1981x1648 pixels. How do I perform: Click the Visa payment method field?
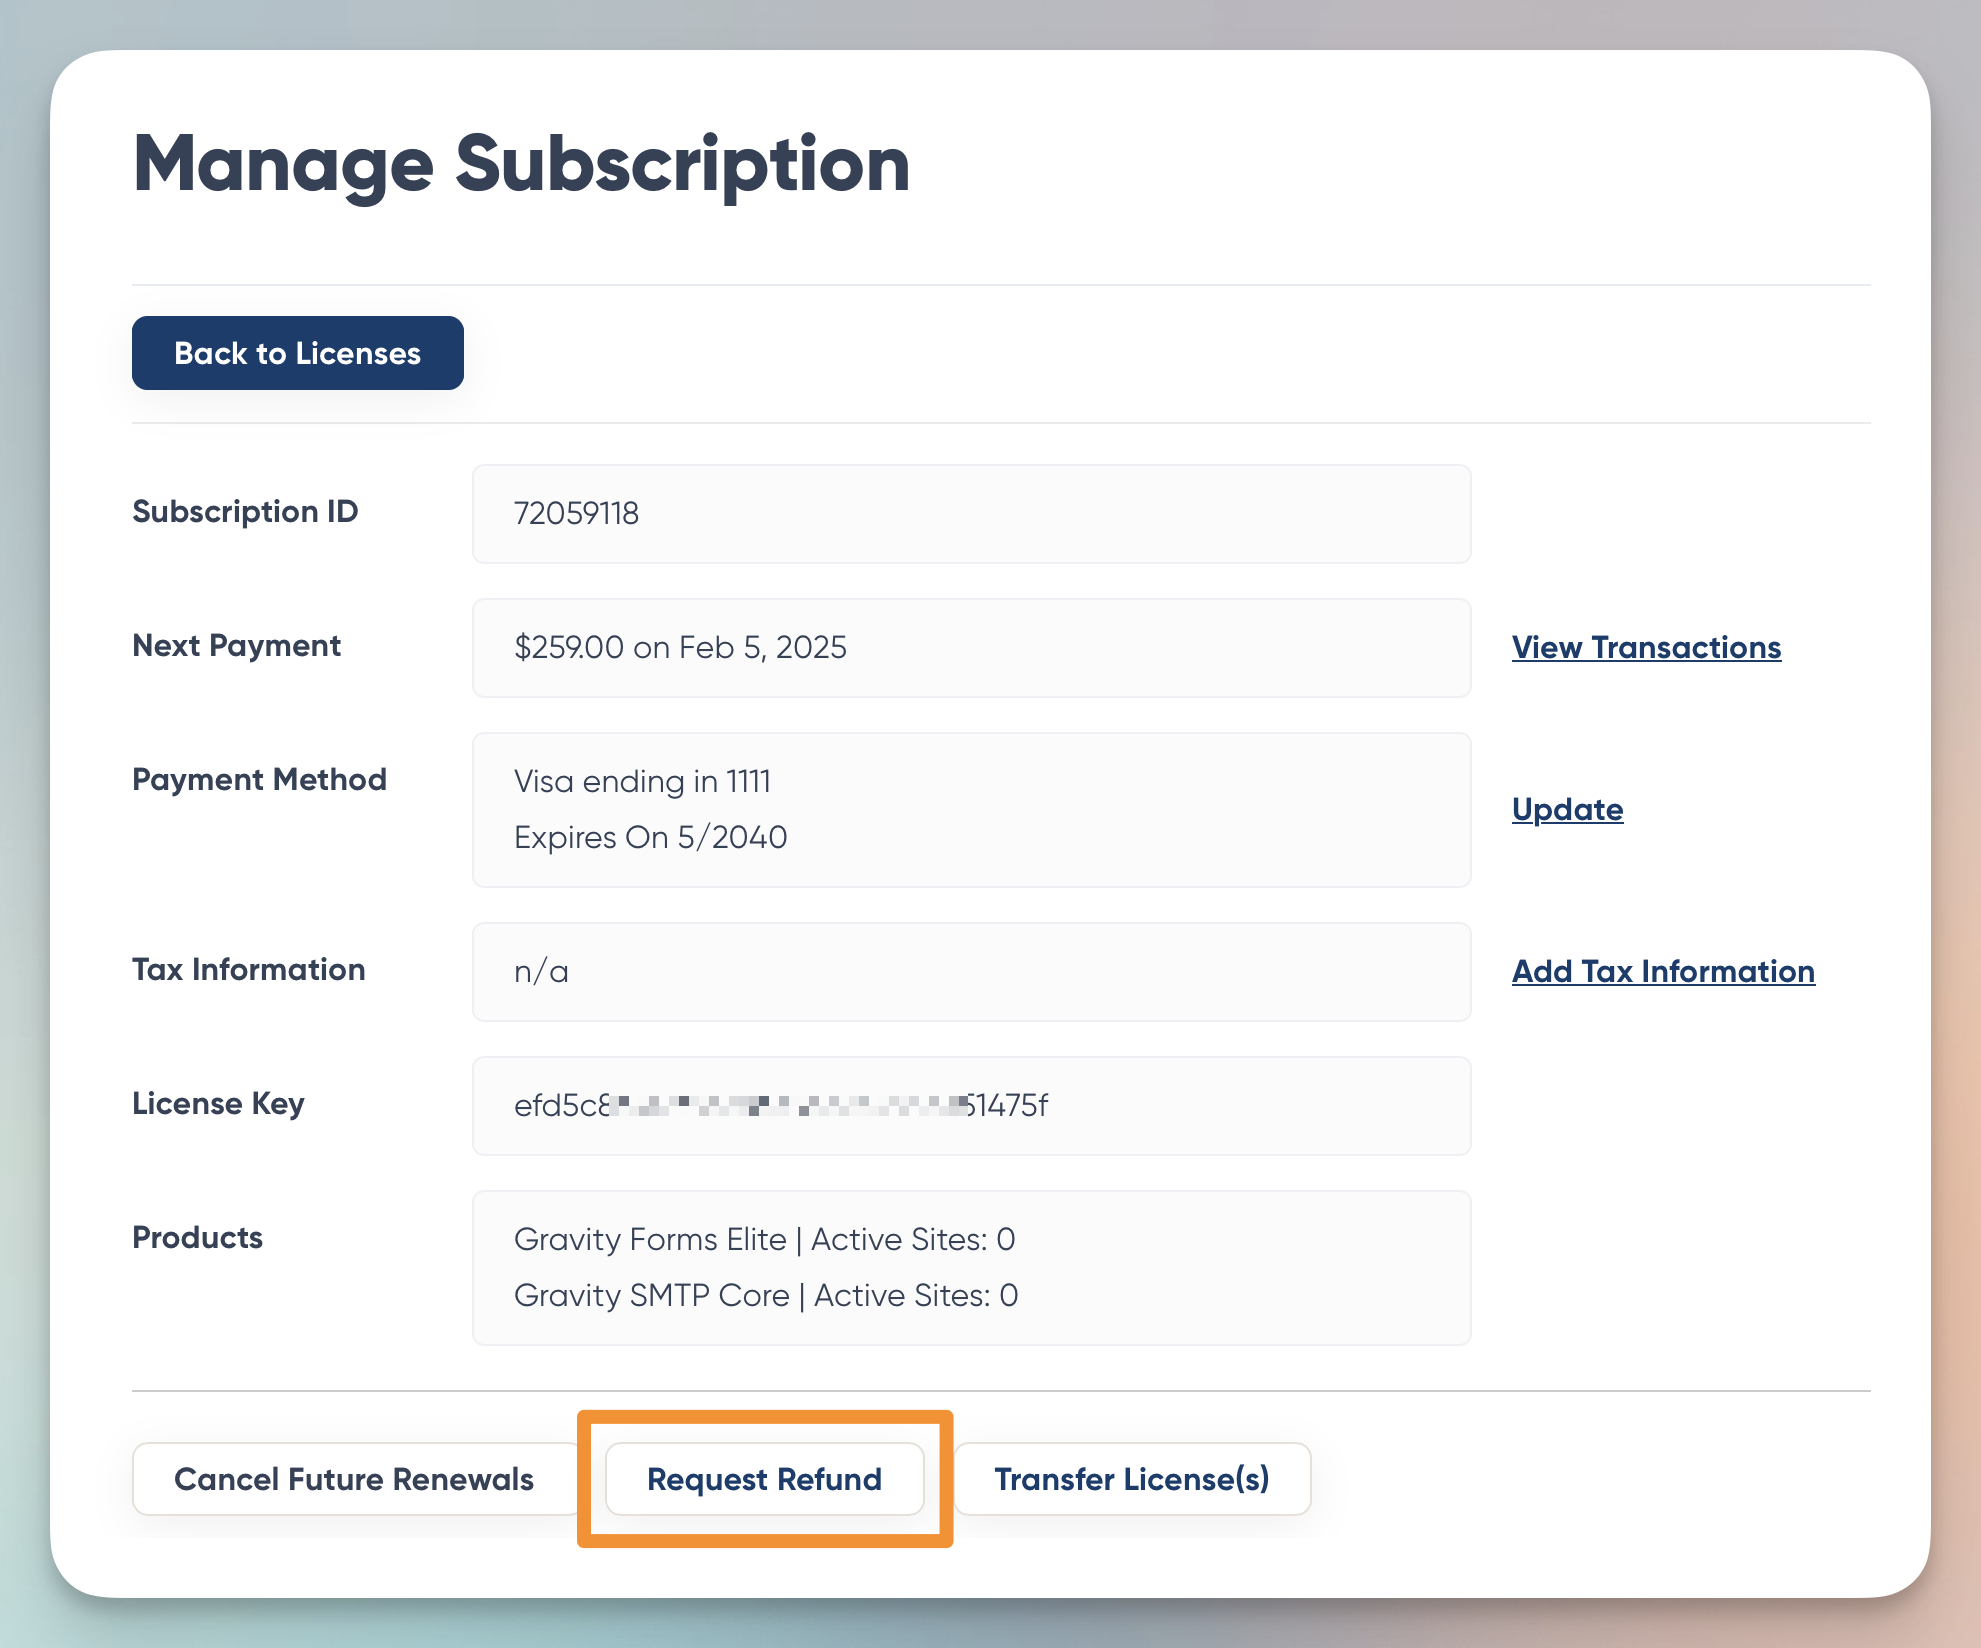coord(970,809)
